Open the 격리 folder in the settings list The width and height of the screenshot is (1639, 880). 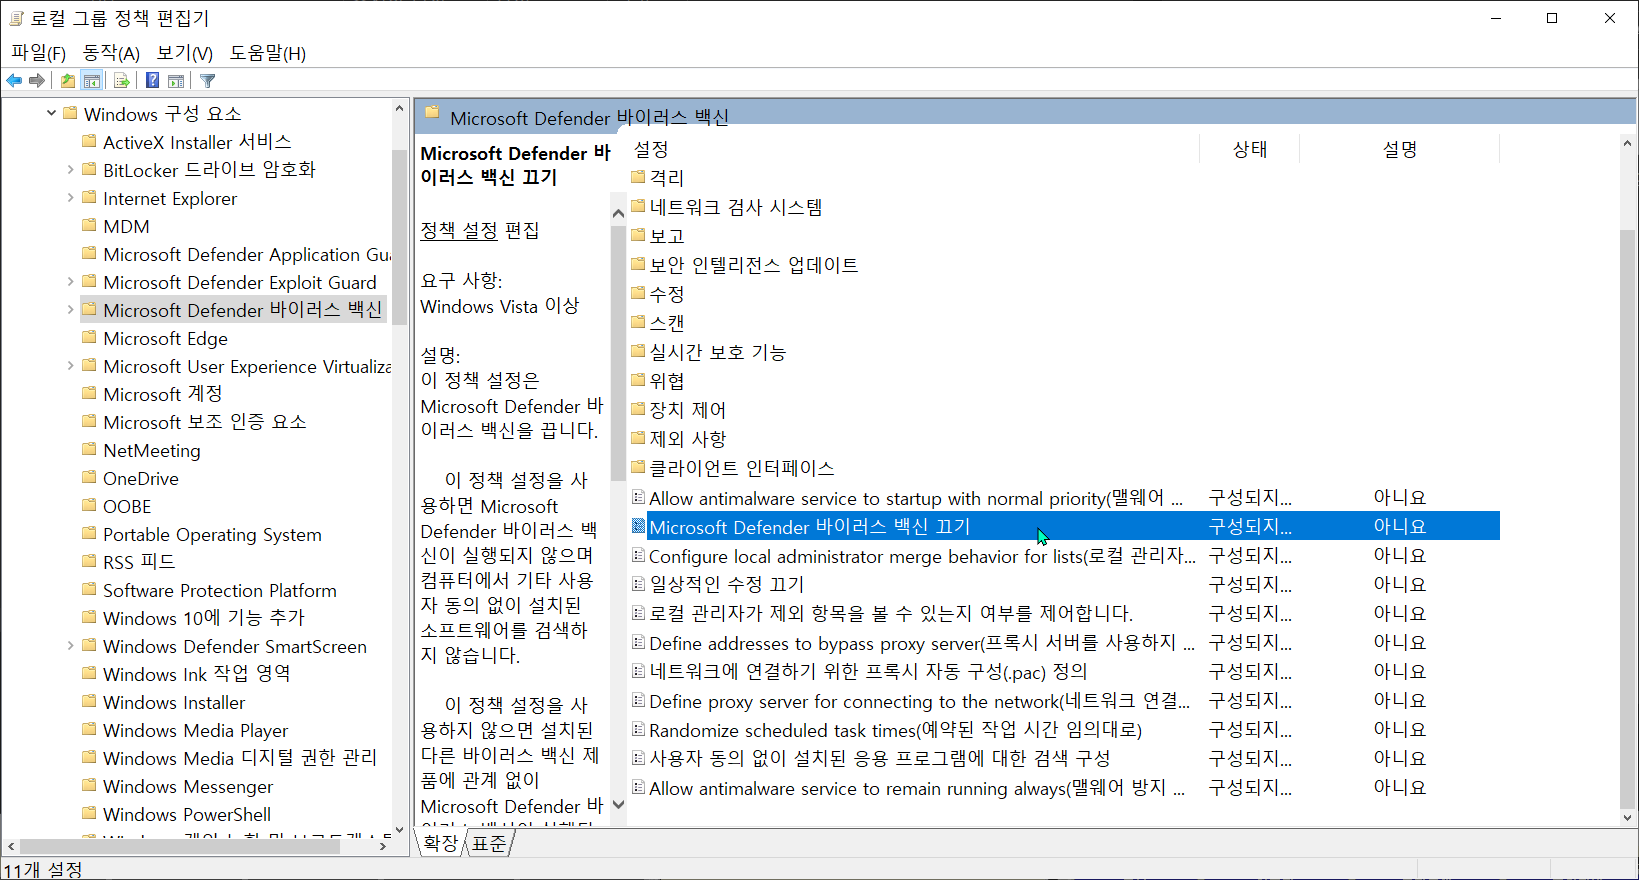click(658, 178)
